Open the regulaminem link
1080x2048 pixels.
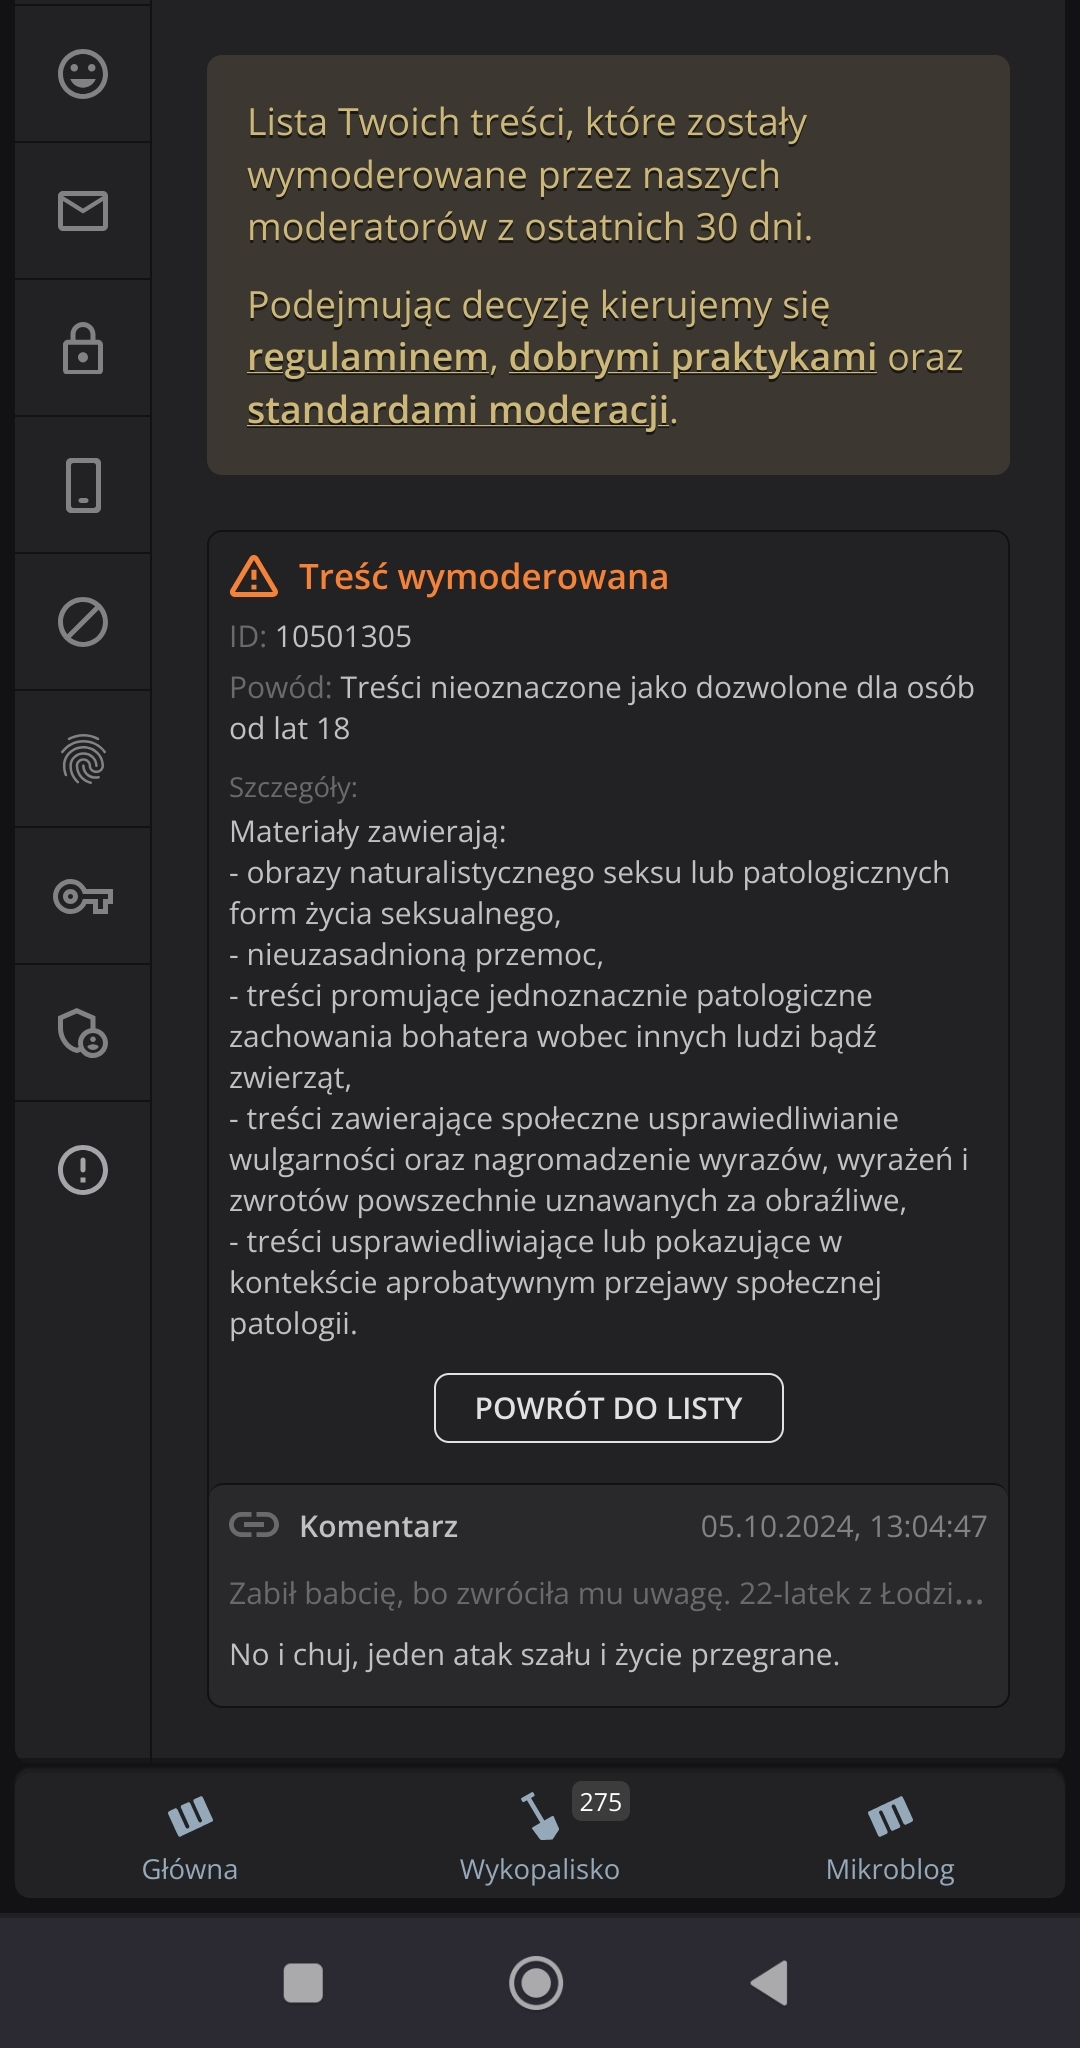[367, 357]
